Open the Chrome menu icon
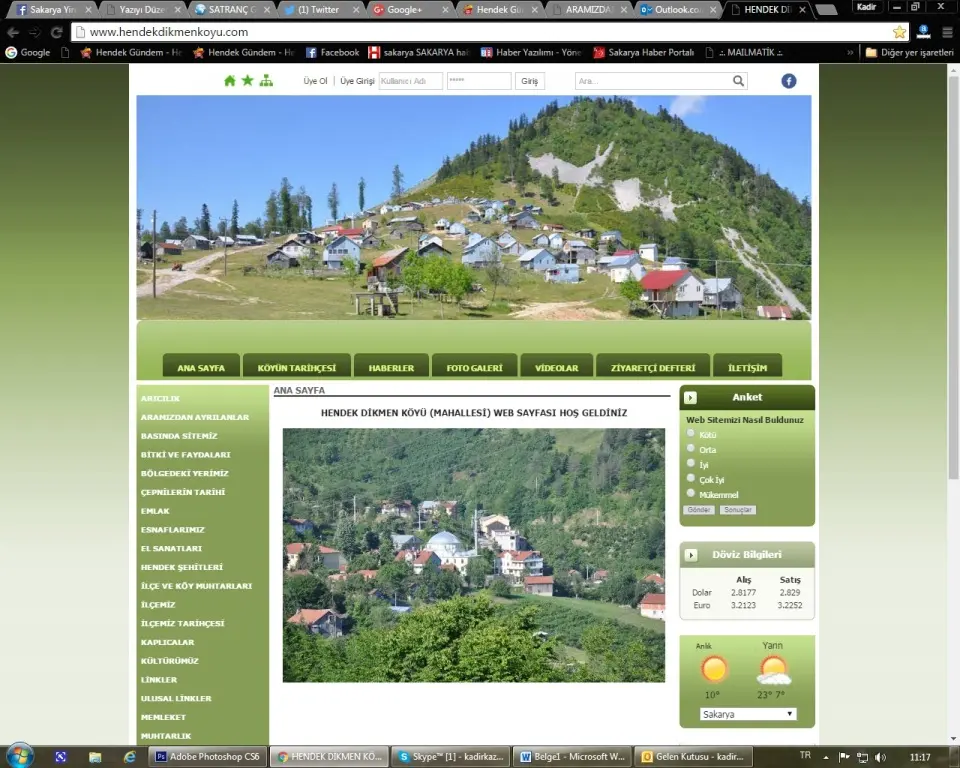The image size is (960, 768). (x=947, y=32)
